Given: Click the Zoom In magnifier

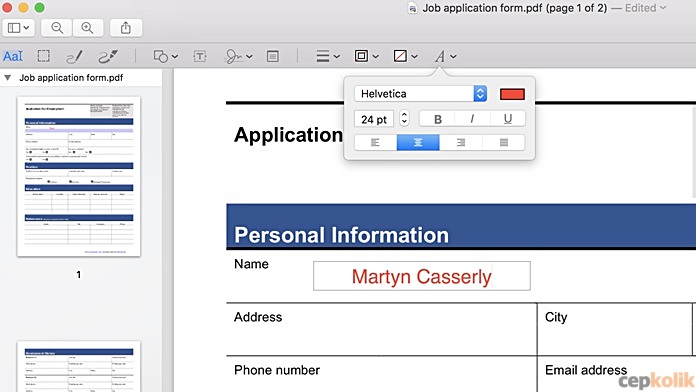Looking at the screenshot, I should [x=87, y=28].
